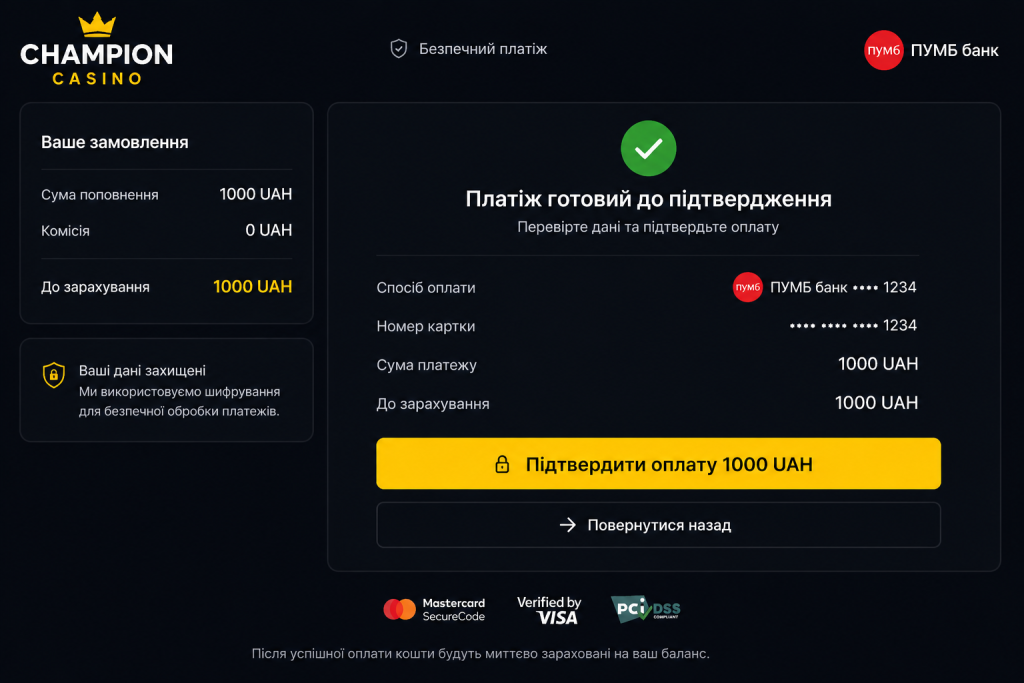Viewport: 1024px width, 683px height.
Task: Click the Champion Casino crown logo
Action: [x=97, y=49]
